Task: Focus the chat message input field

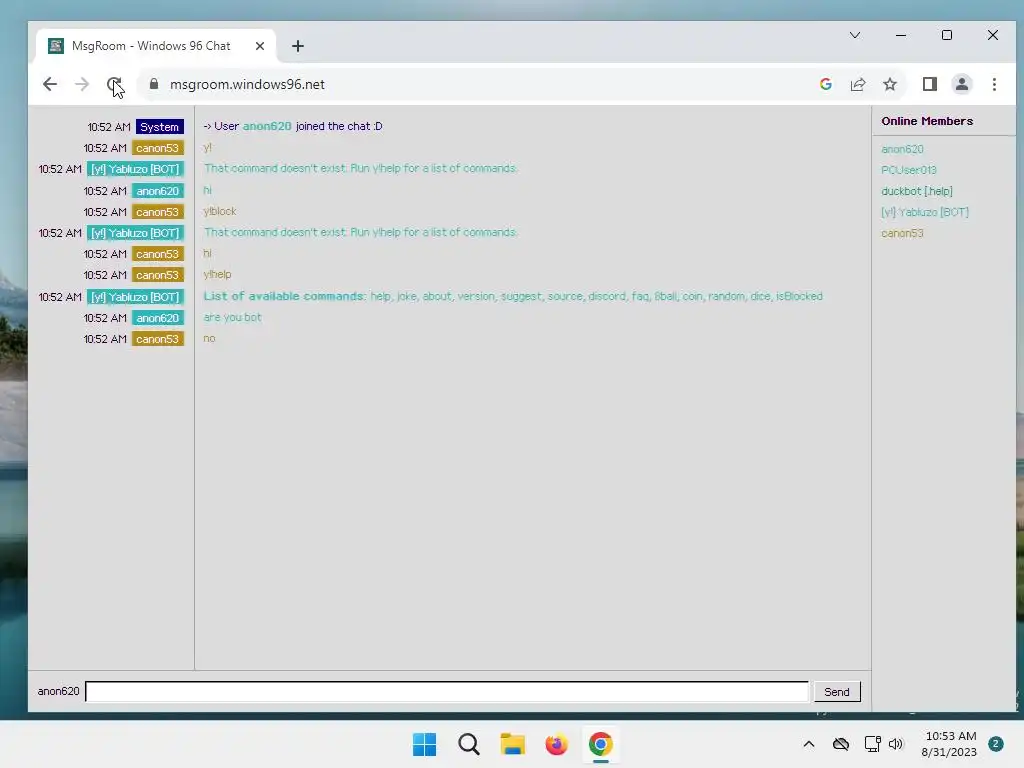Action: click(447, 692)
